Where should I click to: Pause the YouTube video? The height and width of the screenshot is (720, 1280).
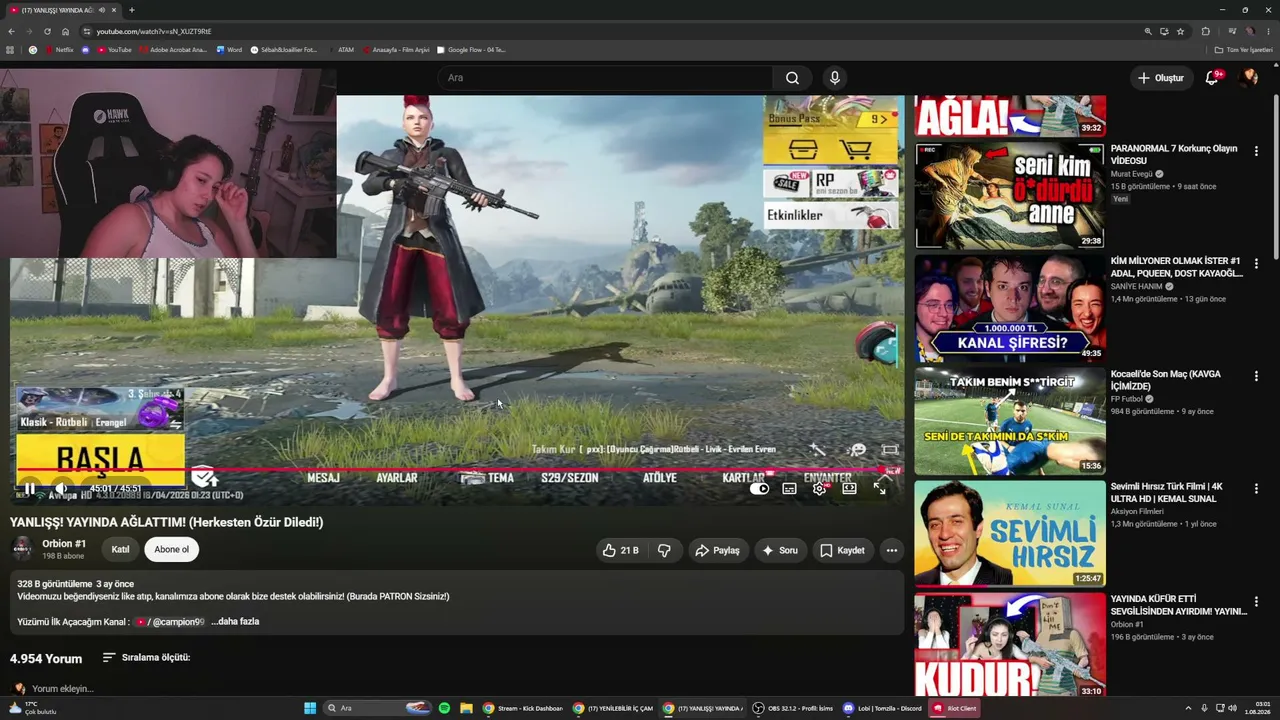(x=29, y=489)
